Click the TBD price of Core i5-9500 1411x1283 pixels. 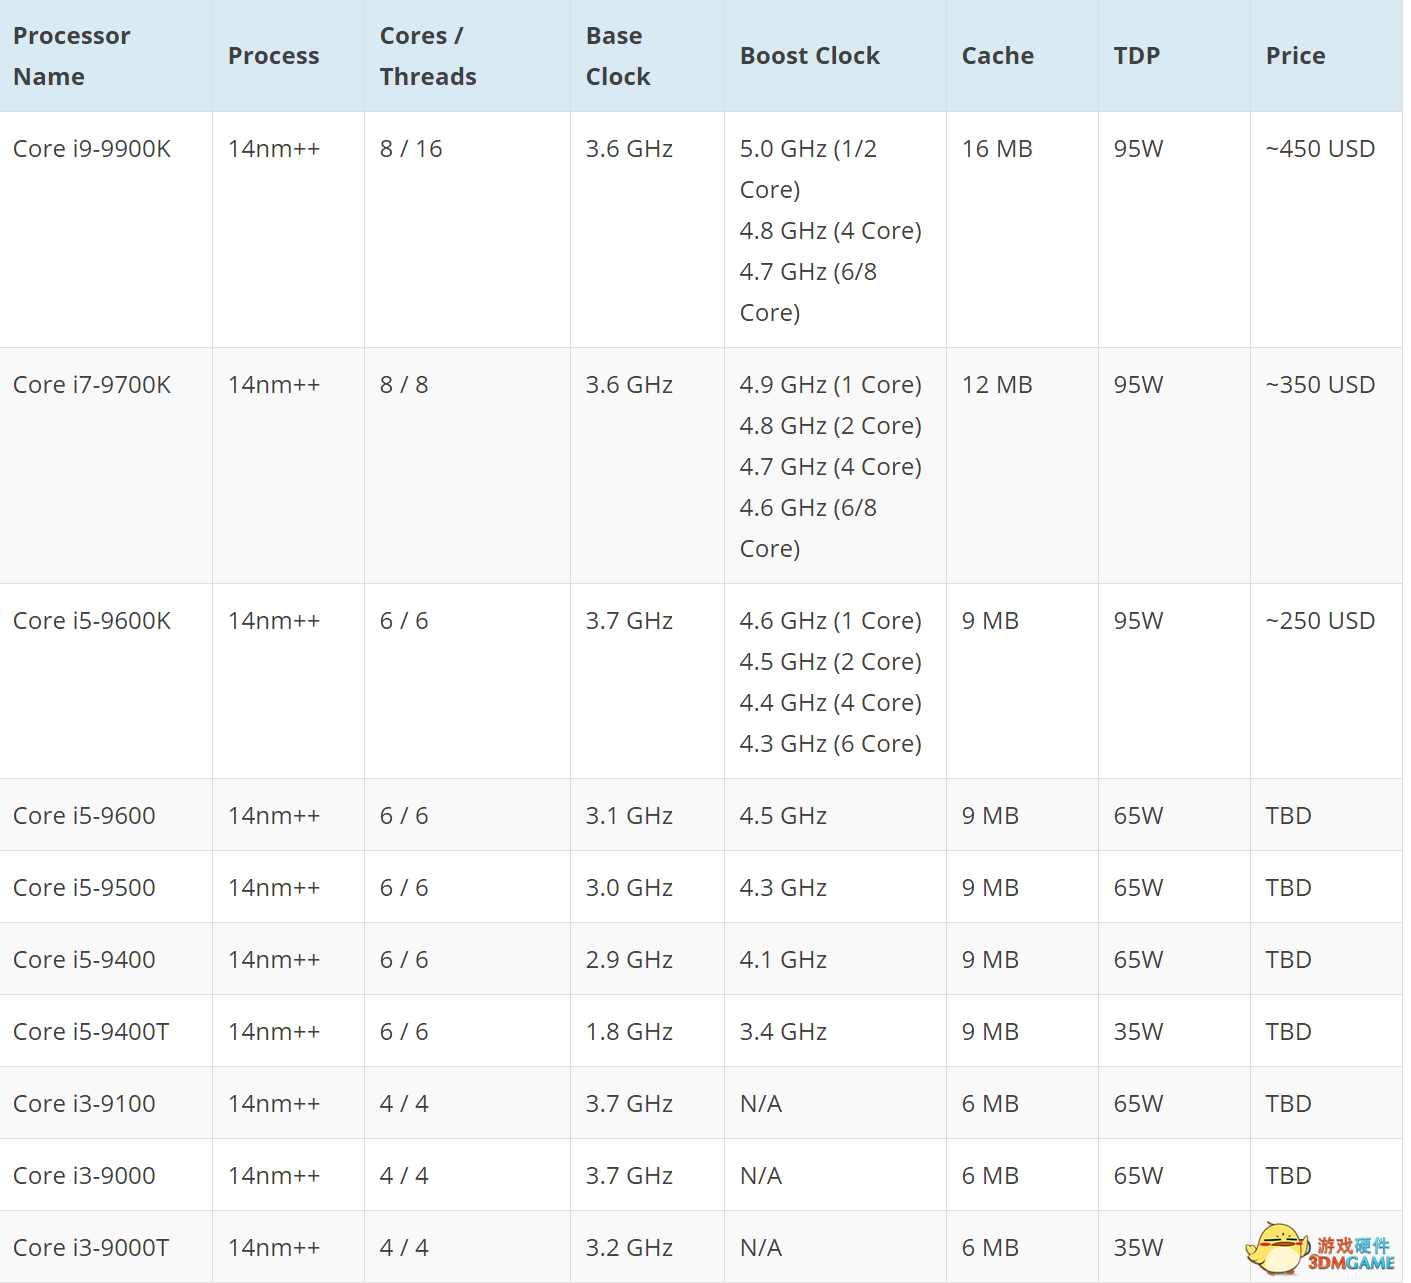click(x=1288, y=888)
